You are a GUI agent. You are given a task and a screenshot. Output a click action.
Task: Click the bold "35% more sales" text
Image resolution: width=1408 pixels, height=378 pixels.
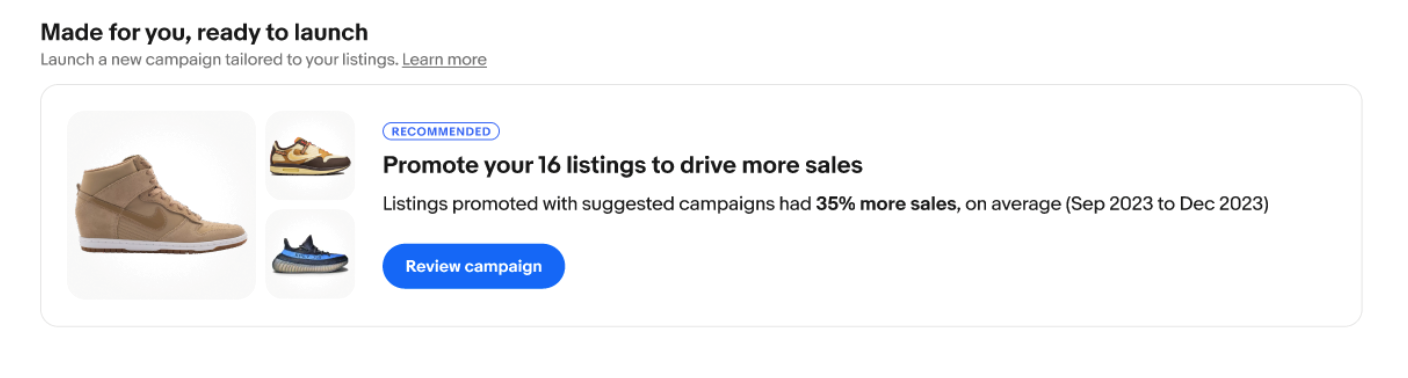(887, 204)
